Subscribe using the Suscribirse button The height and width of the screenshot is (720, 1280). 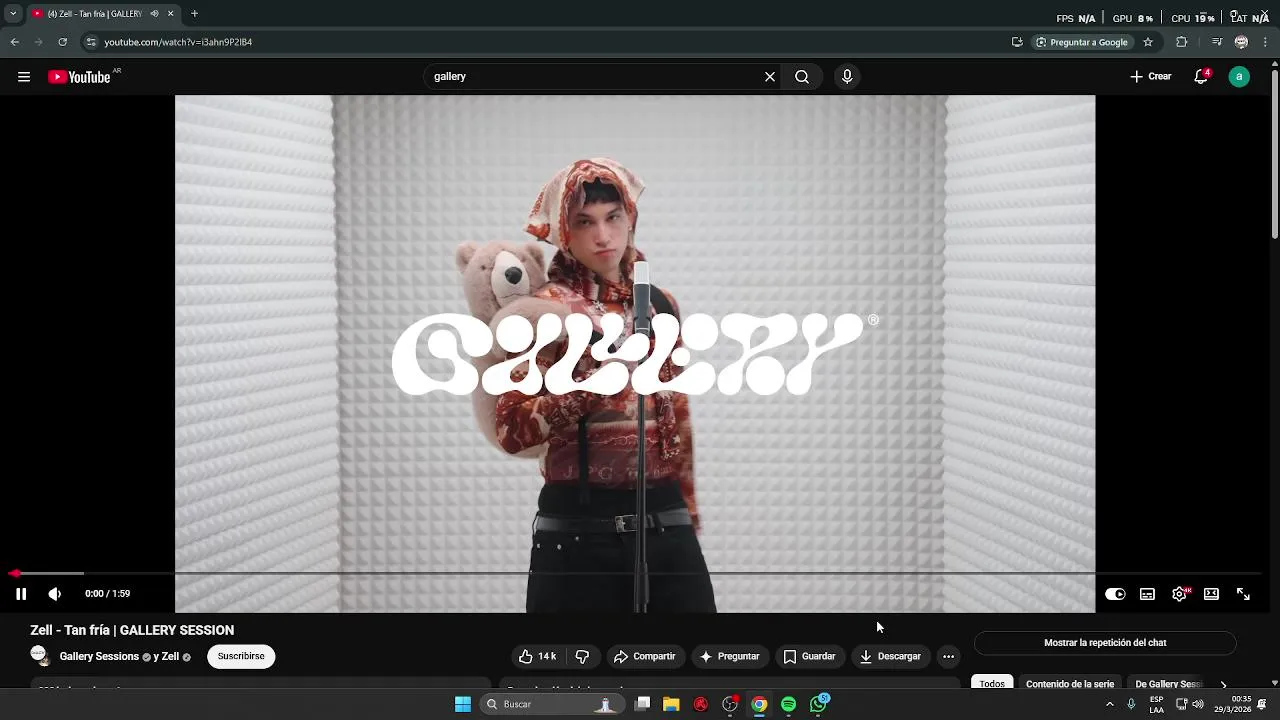point(241,657)
